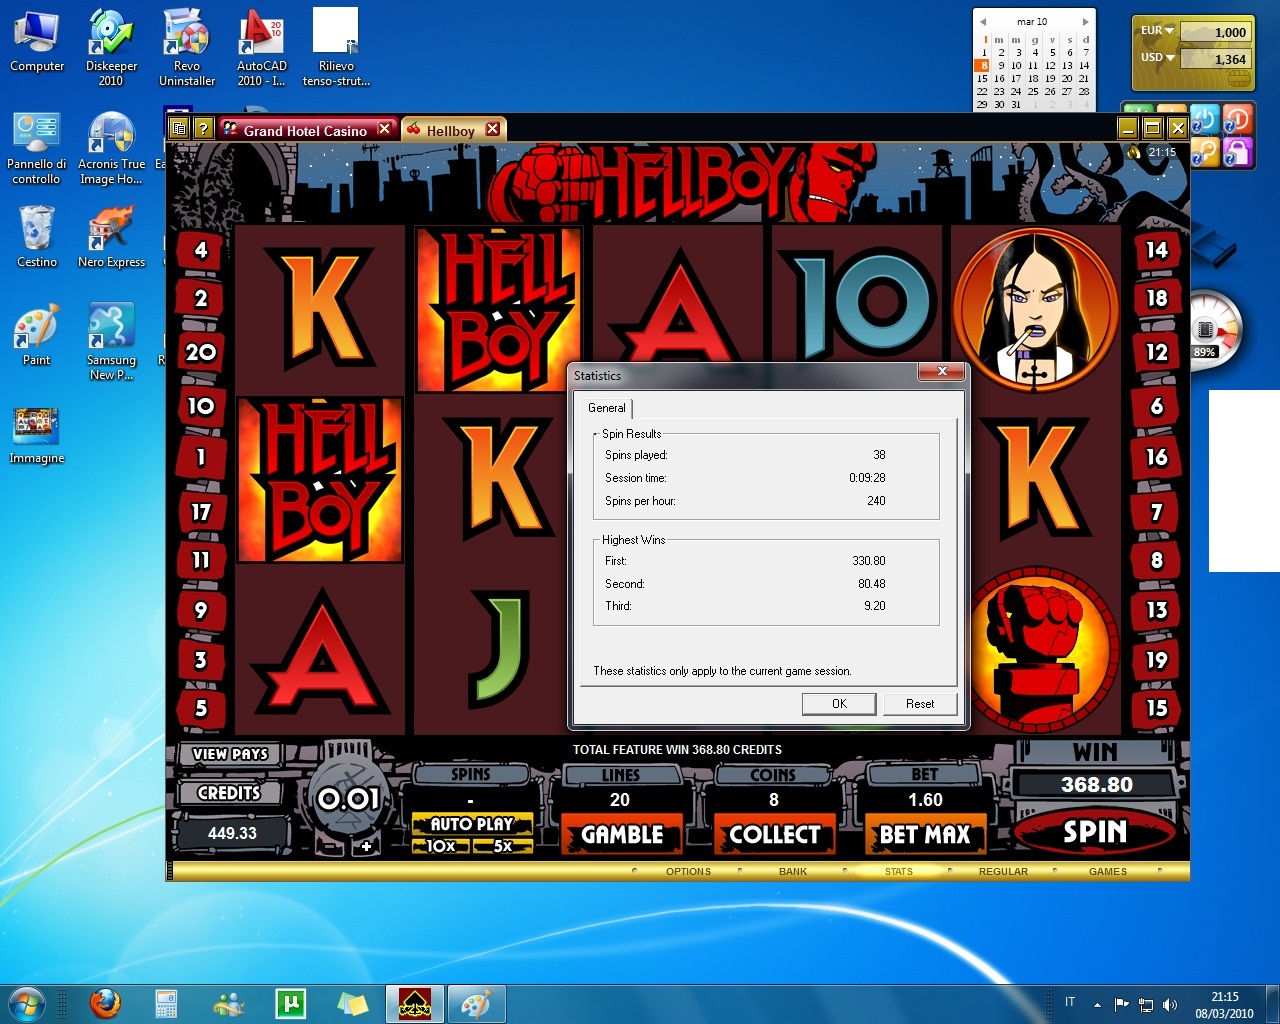This screenshot has width=1280, height=1024.
Task: Open the Samsung New PC Studio shortcut
Action: click(111, 341)
